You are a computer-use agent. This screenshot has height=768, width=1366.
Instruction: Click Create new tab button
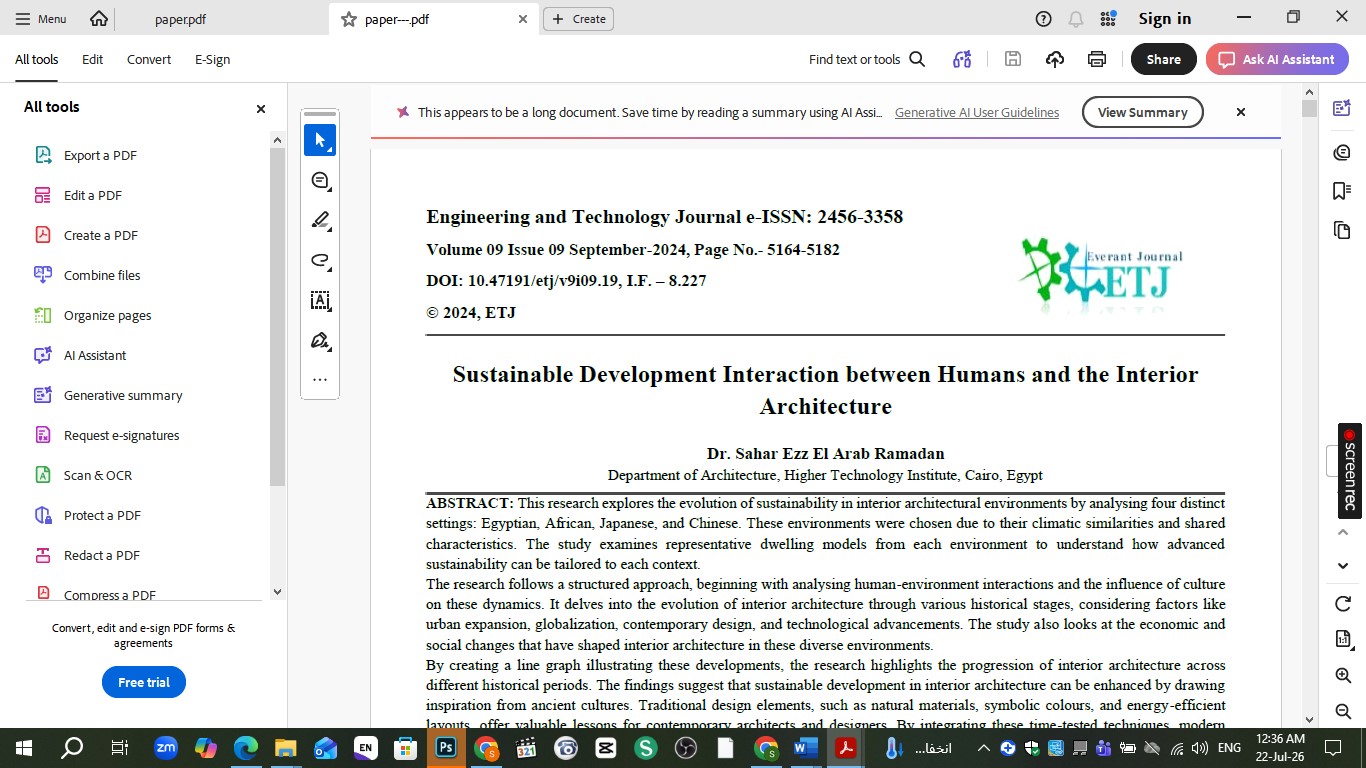[x=578, y=18]
